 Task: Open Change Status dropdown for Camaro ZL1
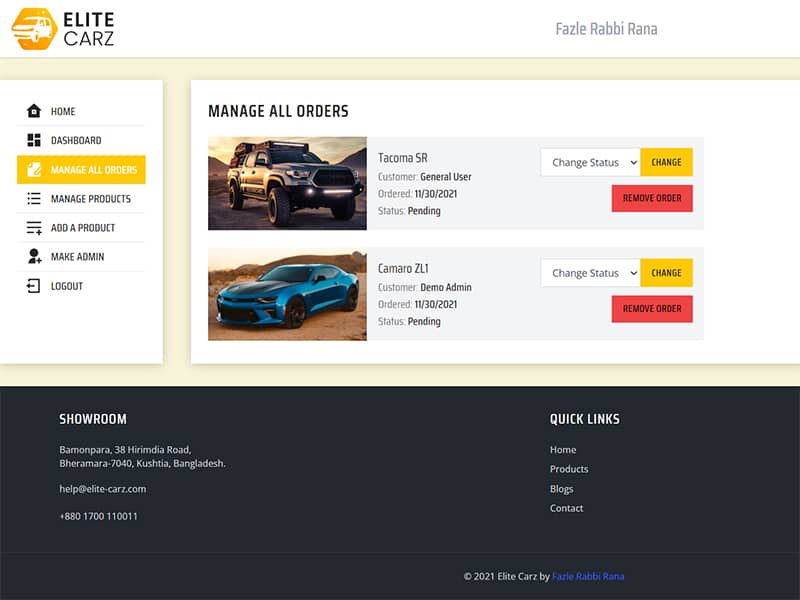(590, 273)
